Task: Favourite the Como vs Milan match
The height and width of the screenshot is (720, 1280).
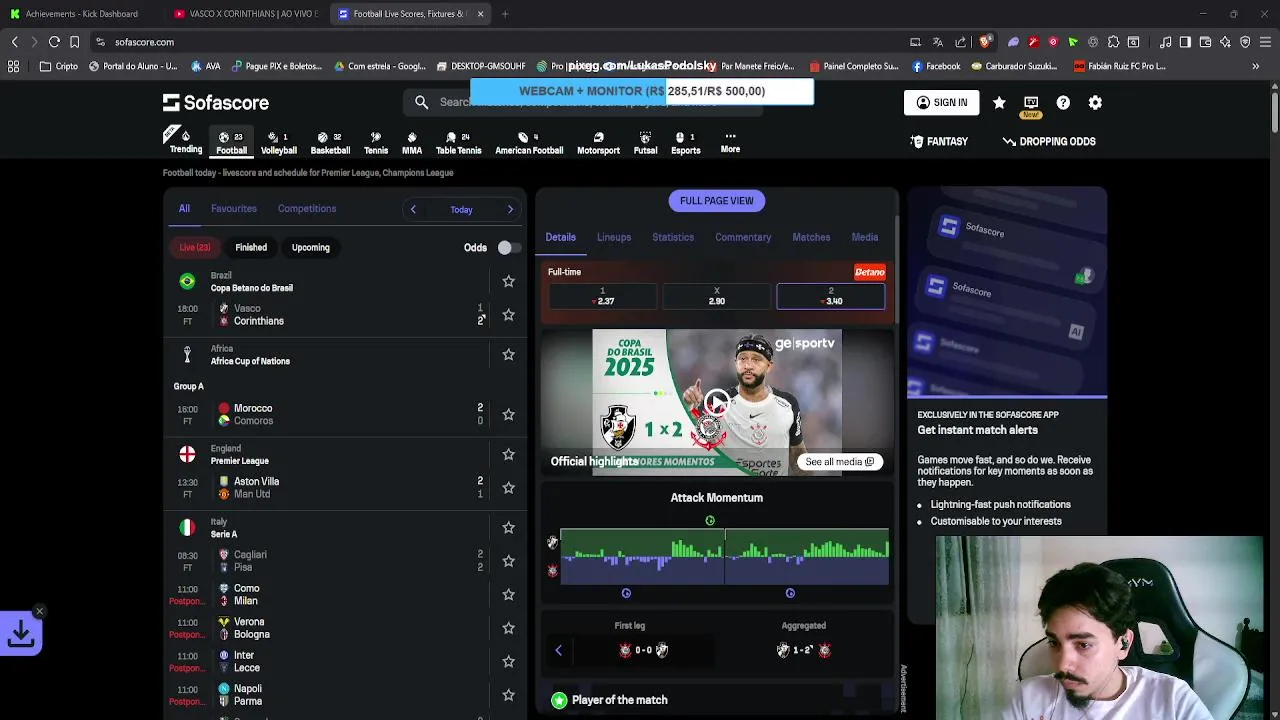Action: click(508, 595)
